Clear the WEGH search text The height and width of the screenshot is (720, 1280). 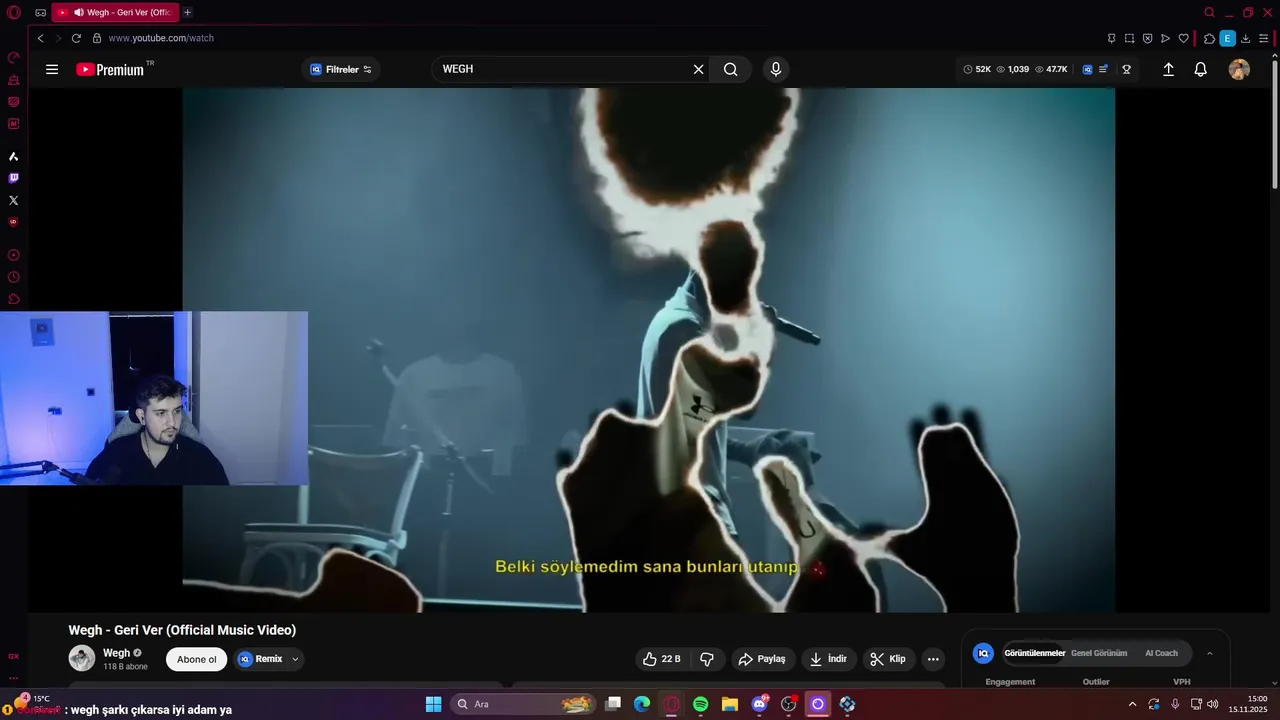coord(698,69)
